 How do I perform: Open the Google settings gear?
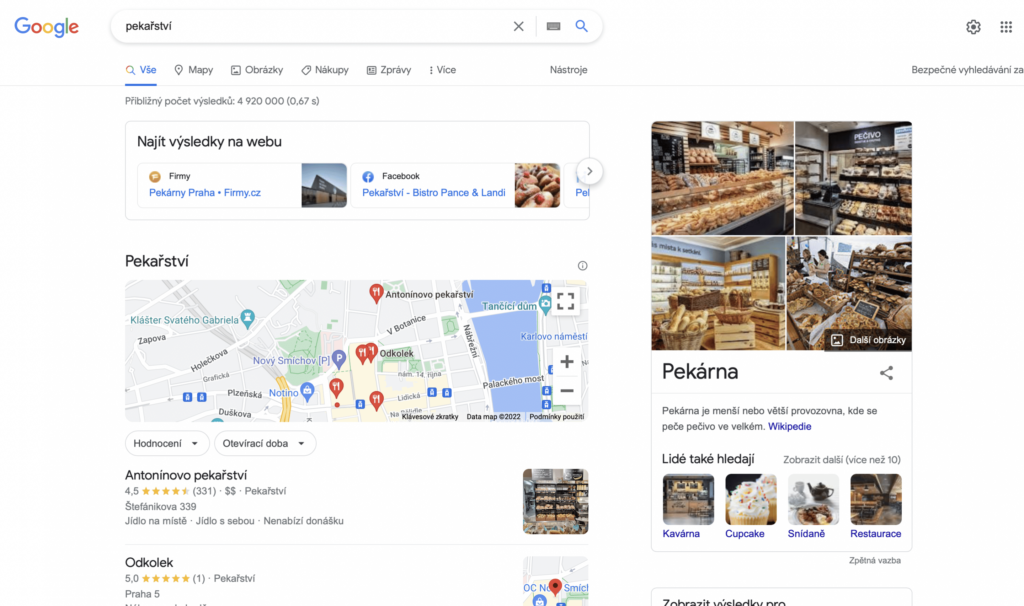point(973,27)
